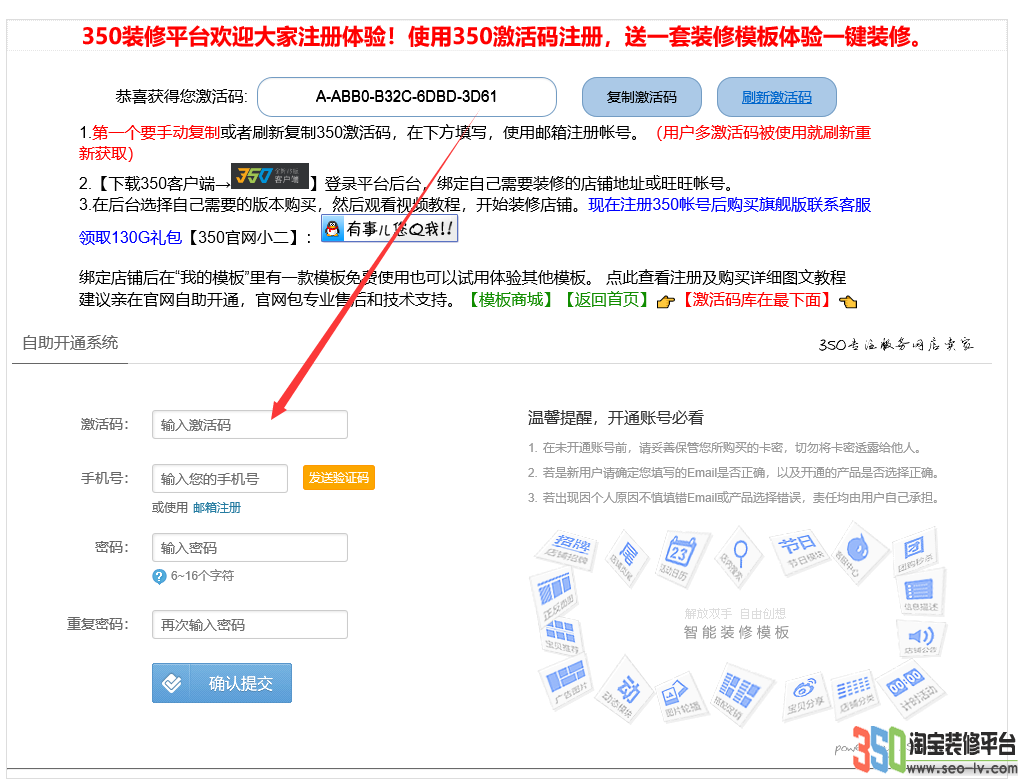Focus the 再次输入密码 field
This screenshot has width=1023, height=781.
click(x=250, y=624)
